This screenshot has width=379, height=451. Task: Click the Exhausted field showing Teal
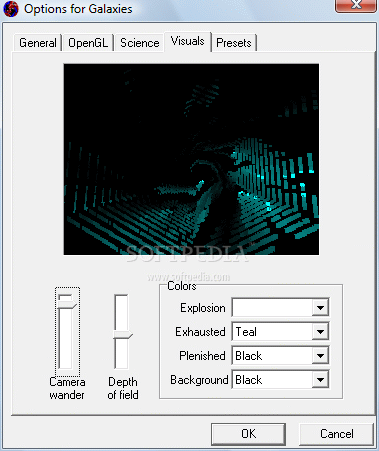(x=280, y=332)
